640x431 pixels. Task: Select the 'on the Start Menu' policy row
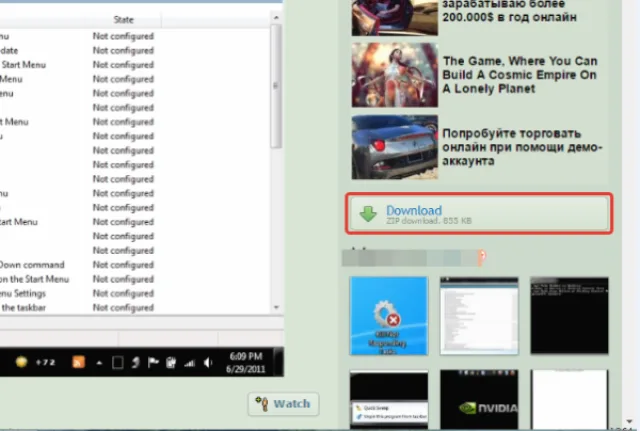click(x=135, y=279)
